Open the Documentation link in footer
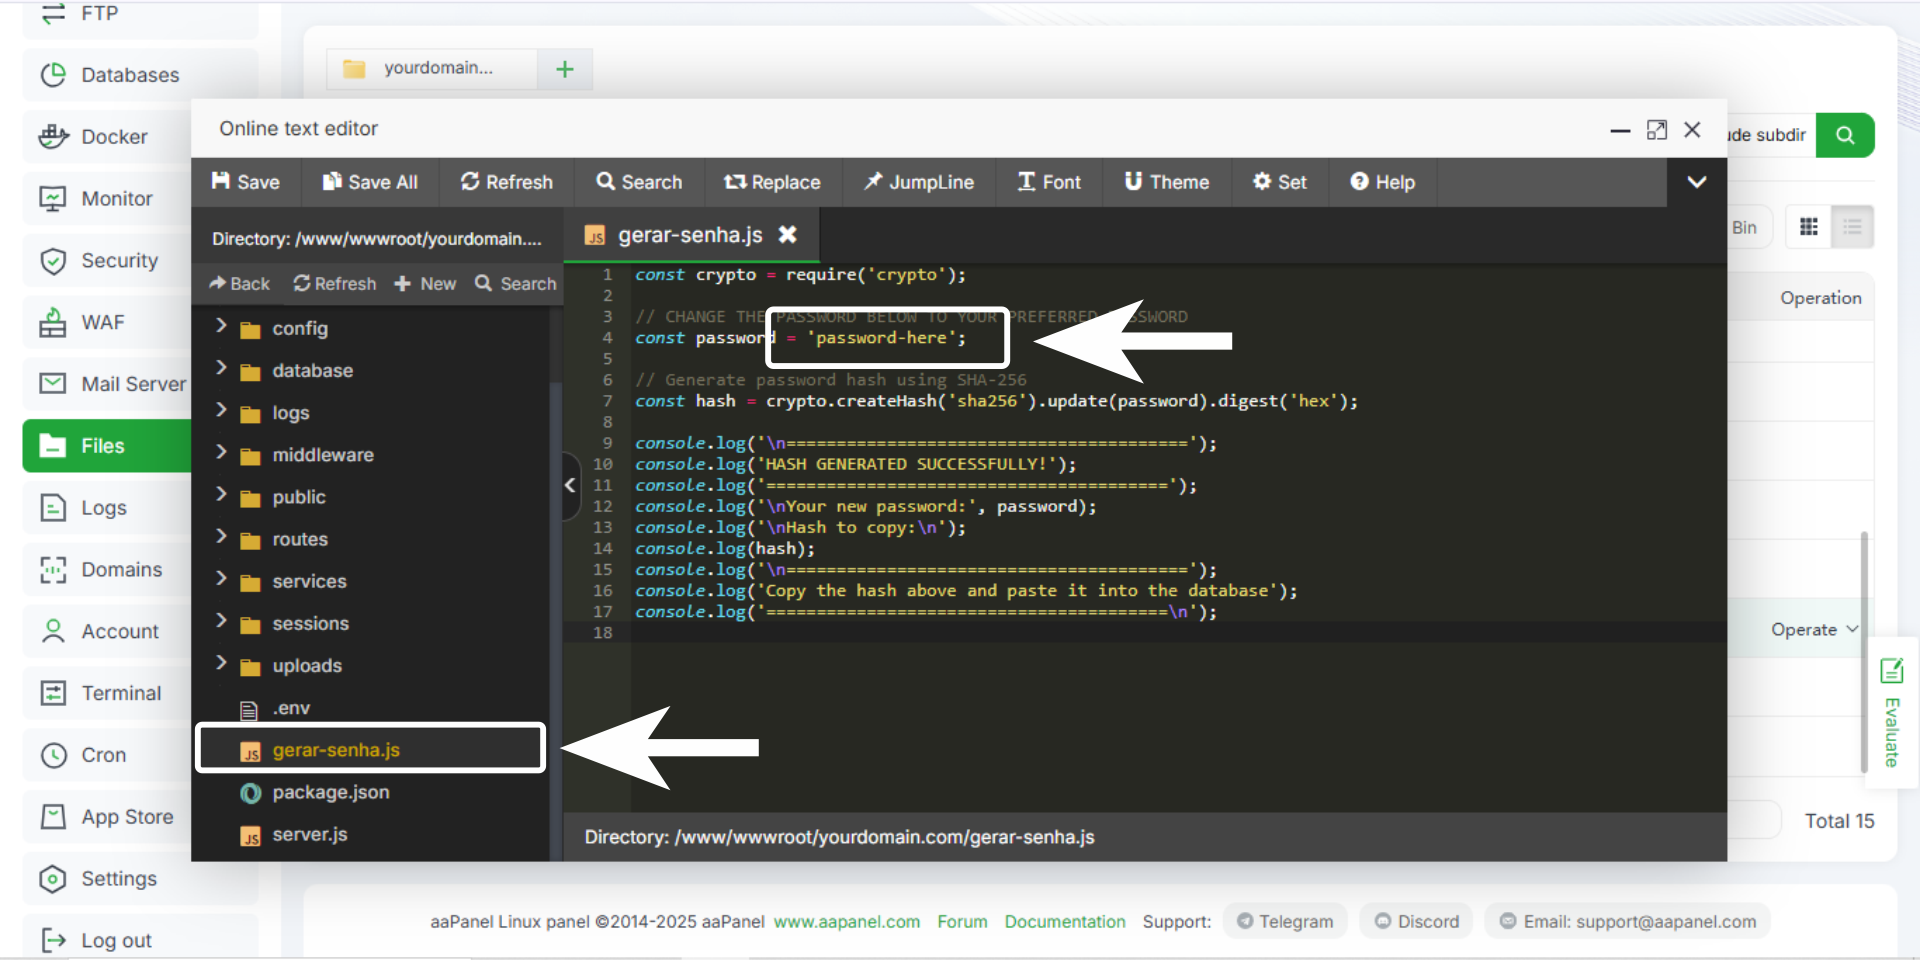Viewport: 1920px width, 960px height. pyautogui.click(x=1064, y=921)
